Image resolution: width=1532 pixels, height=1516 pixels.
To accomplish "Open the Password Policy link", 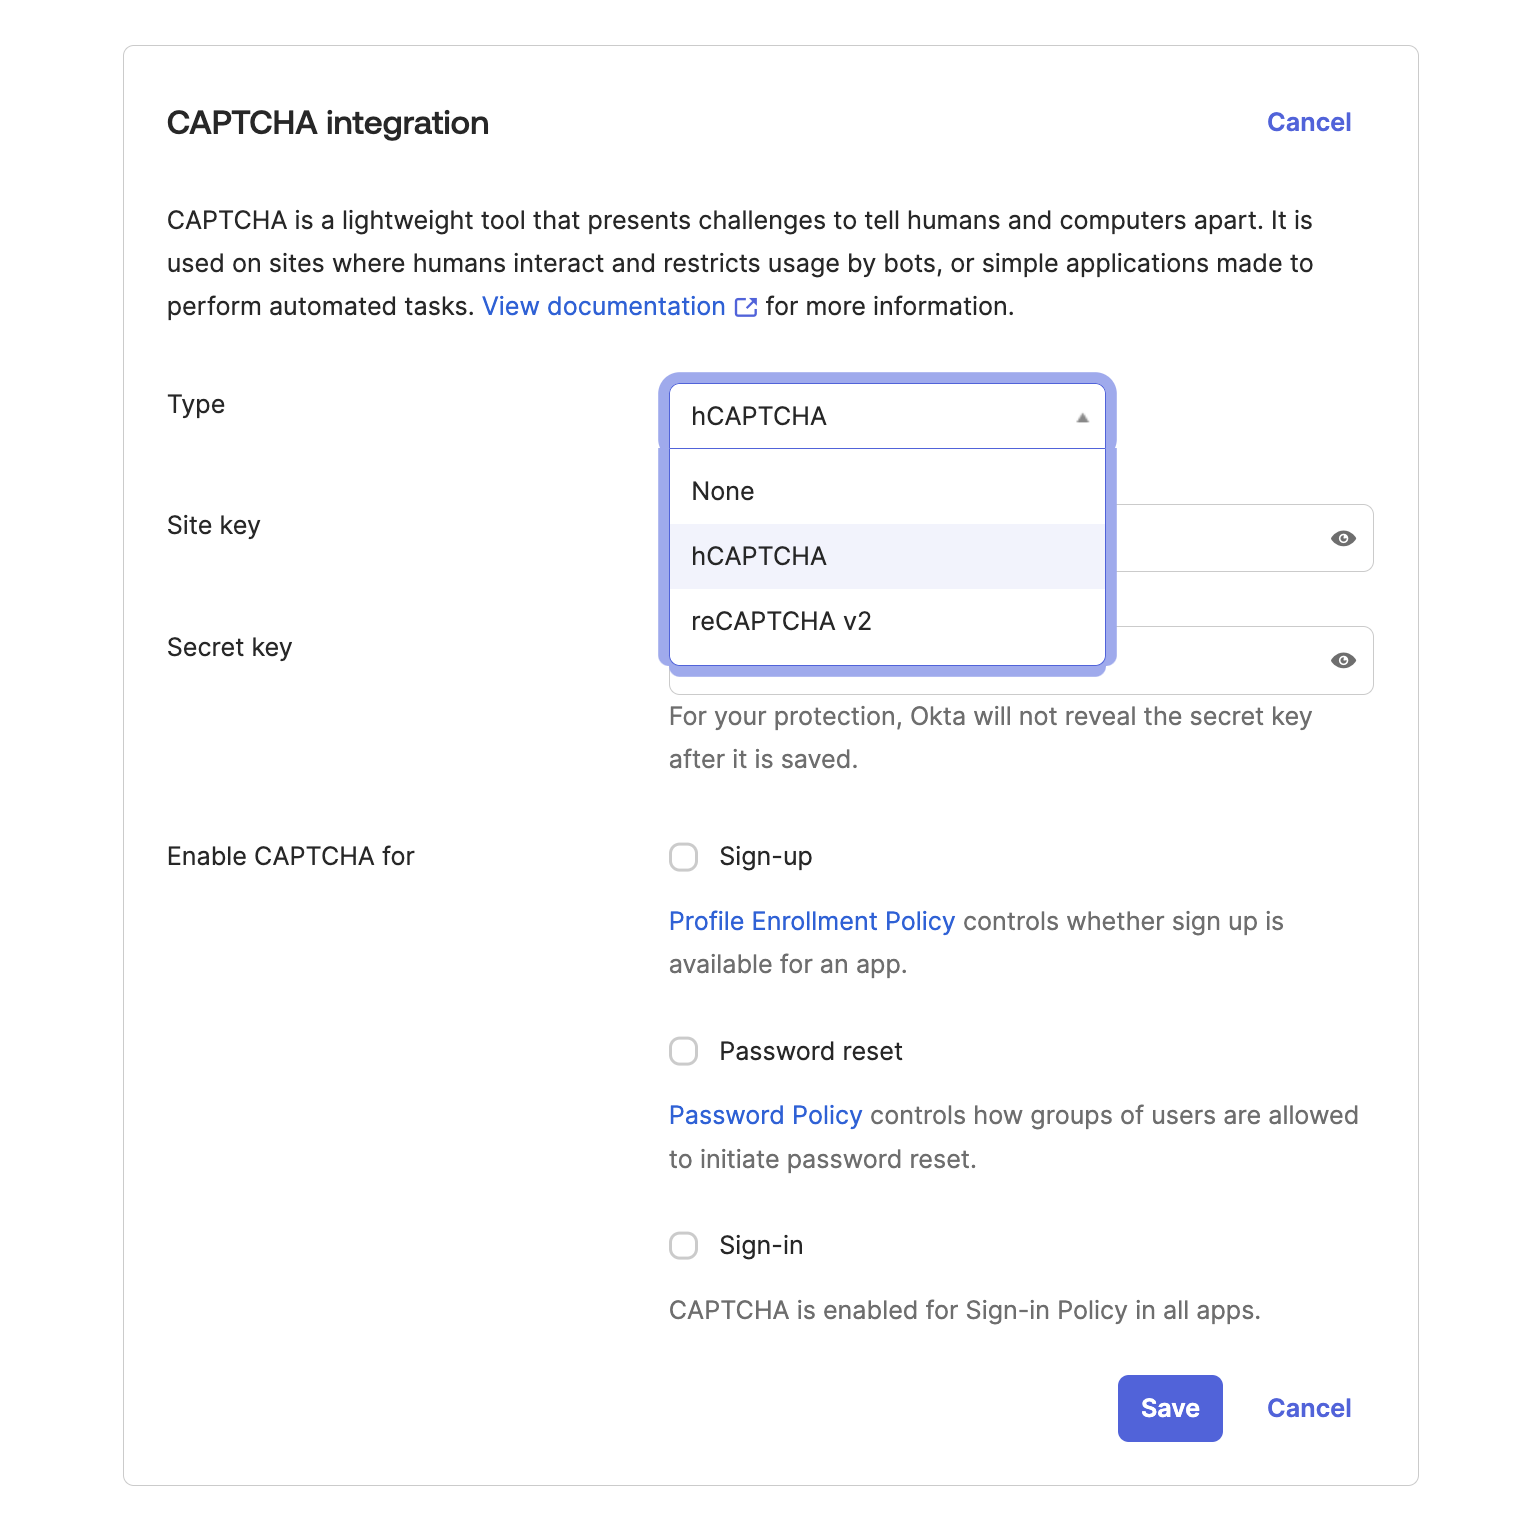I will click(x=765, y=1115).
